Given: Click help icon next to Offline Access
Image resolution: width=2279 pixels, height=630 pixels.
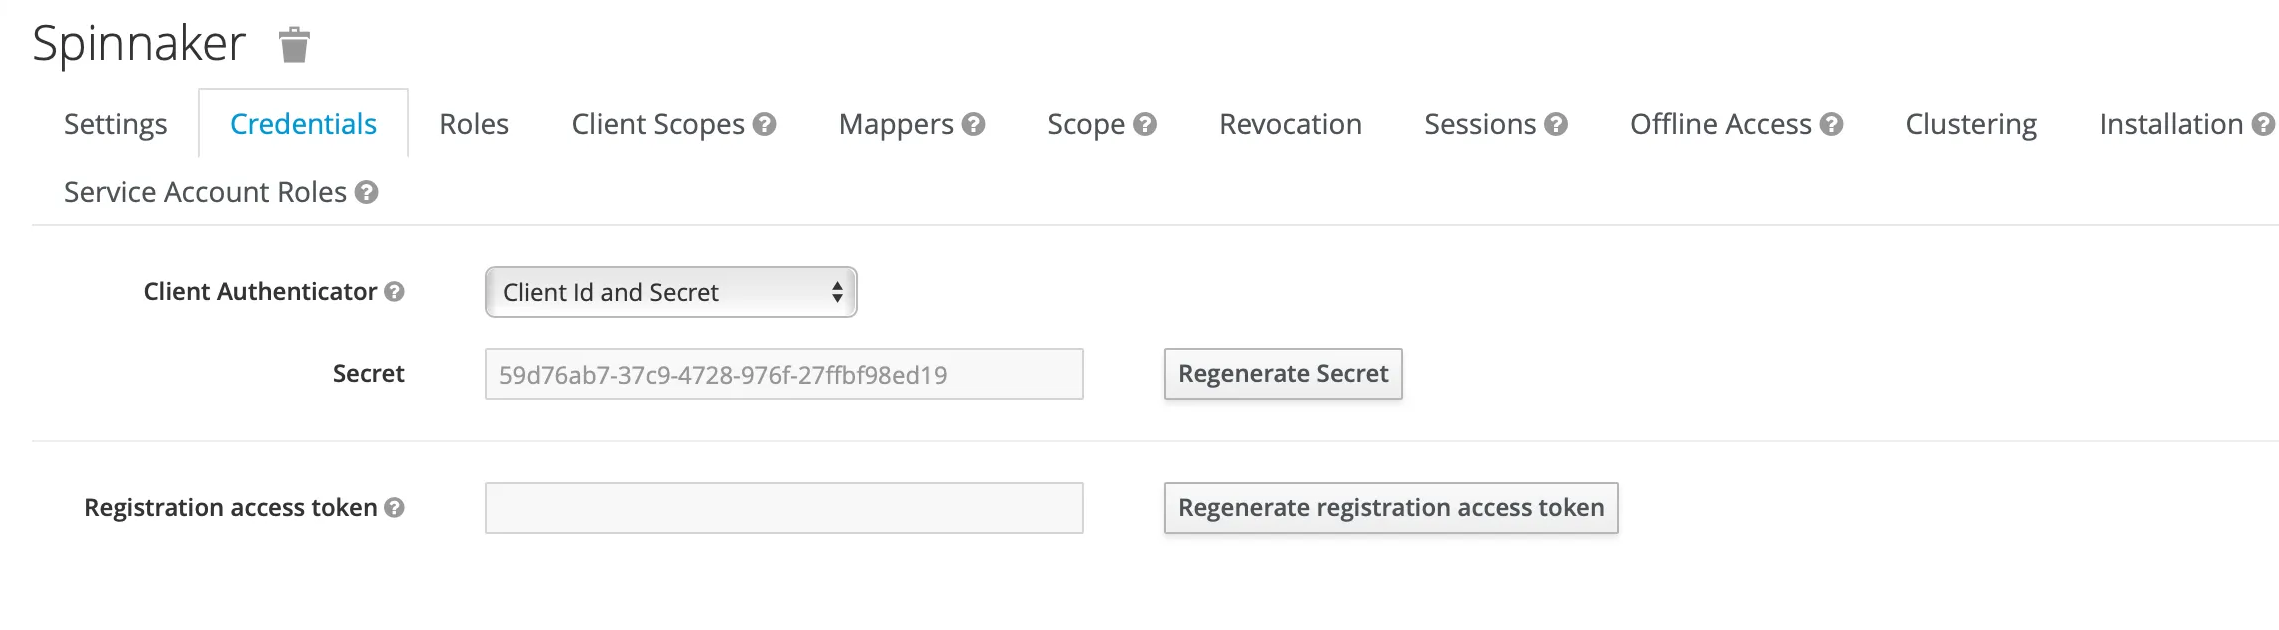Looking at the screenshot, I should pyautogui.click(x=1831, y=124).
